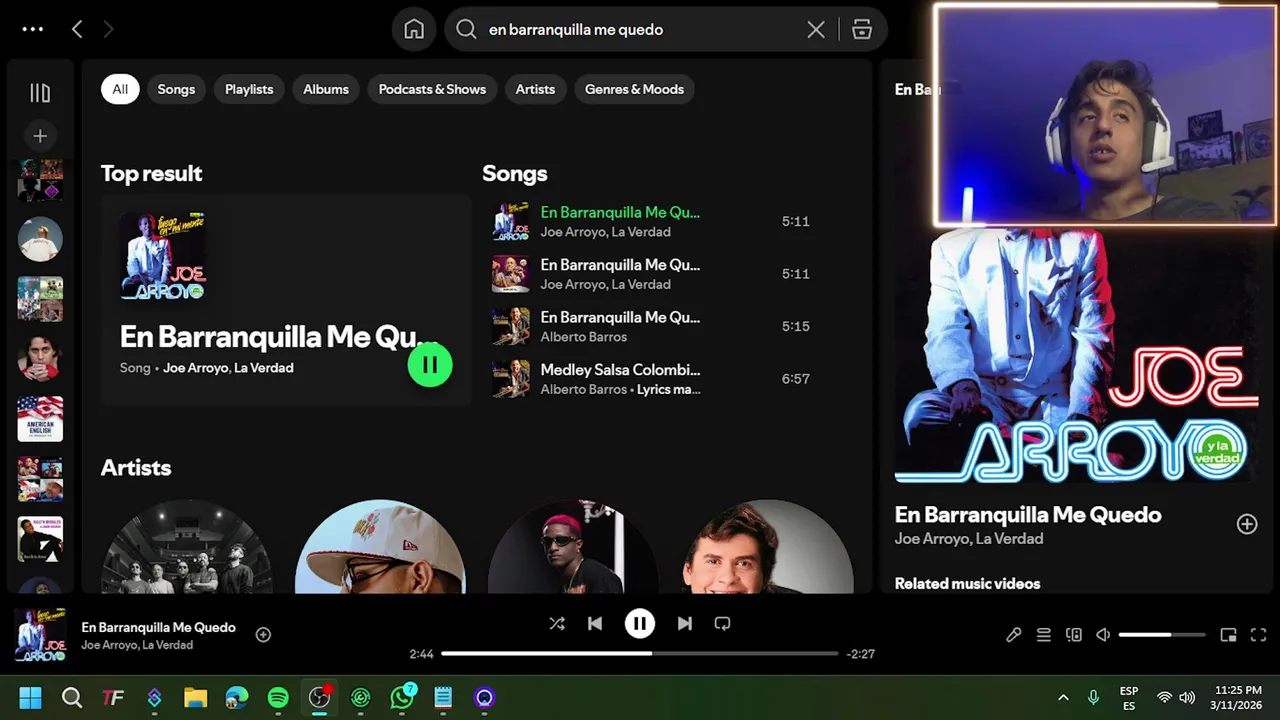
Task: Open song title in Now Playing panel
Action: (x=1028, y=515)
